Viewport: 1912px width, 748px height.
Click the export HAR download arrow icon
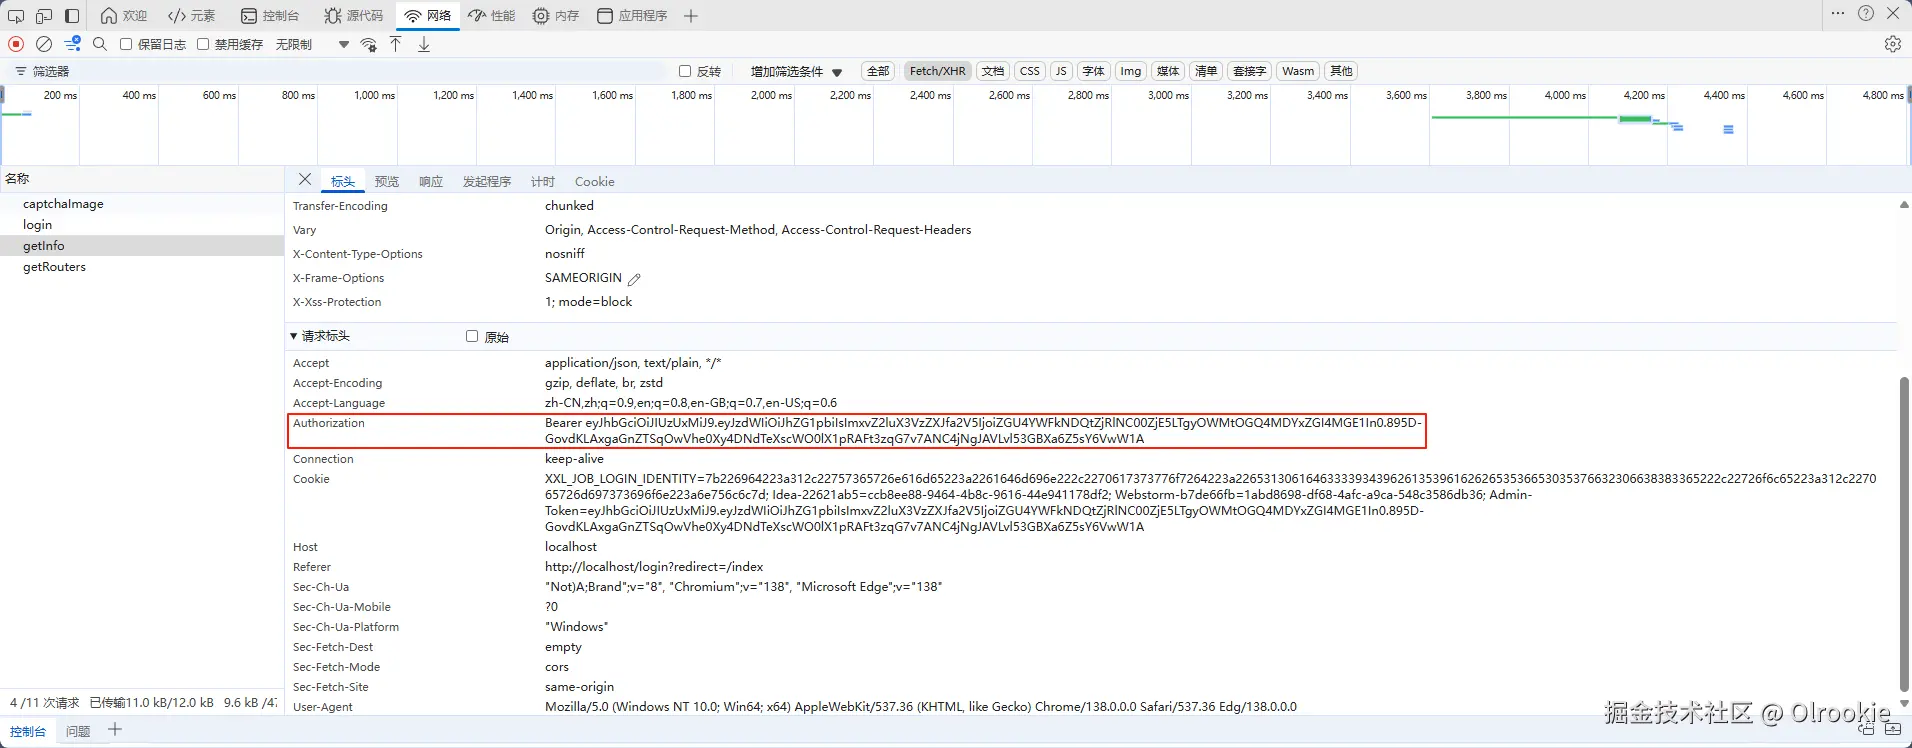(424, 44)
